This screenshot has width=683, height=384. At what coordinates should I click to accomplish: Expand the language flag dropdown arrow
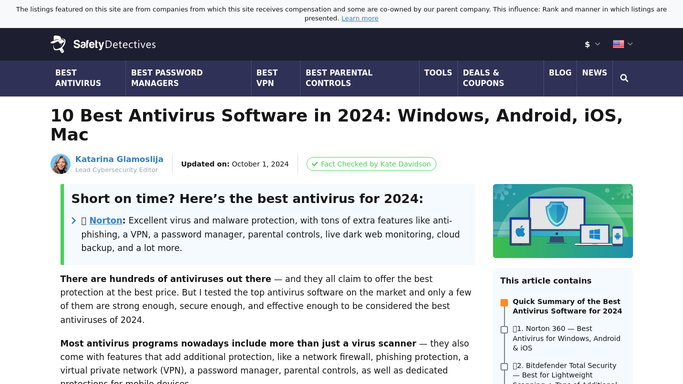pos(630,44)
